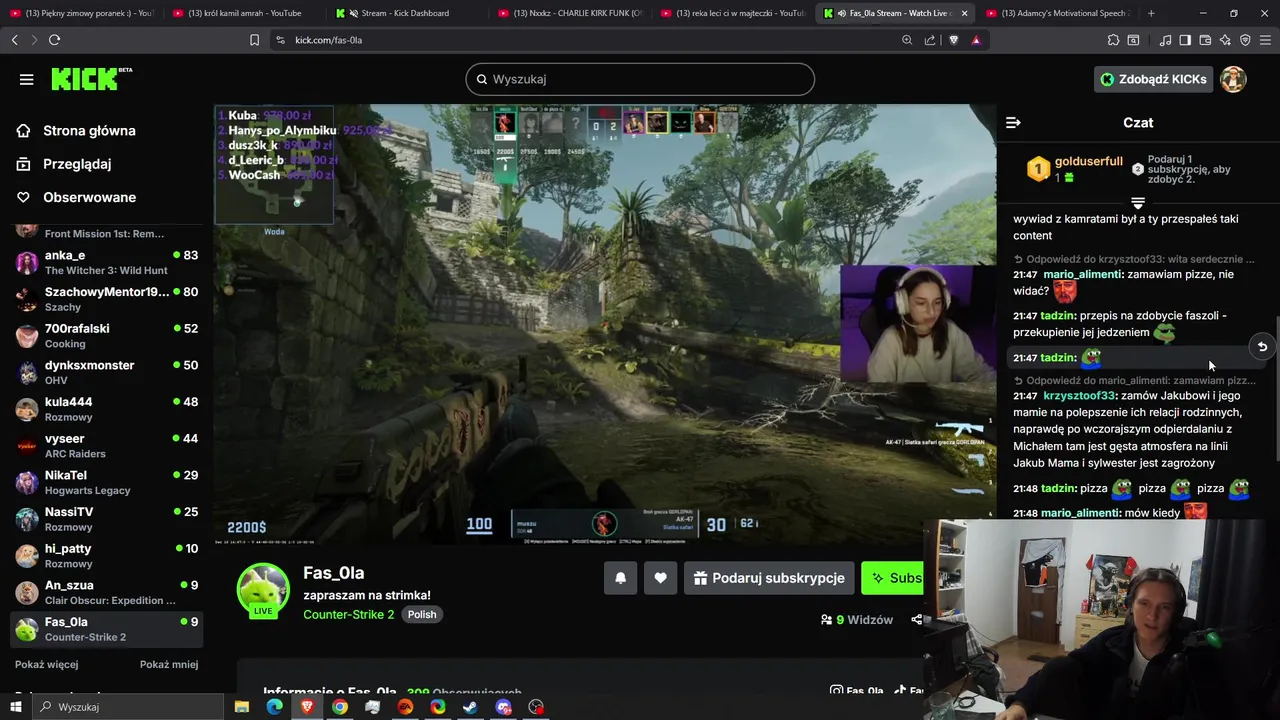
Task: Click Pokaż mniej
Action: coord(169,664)
